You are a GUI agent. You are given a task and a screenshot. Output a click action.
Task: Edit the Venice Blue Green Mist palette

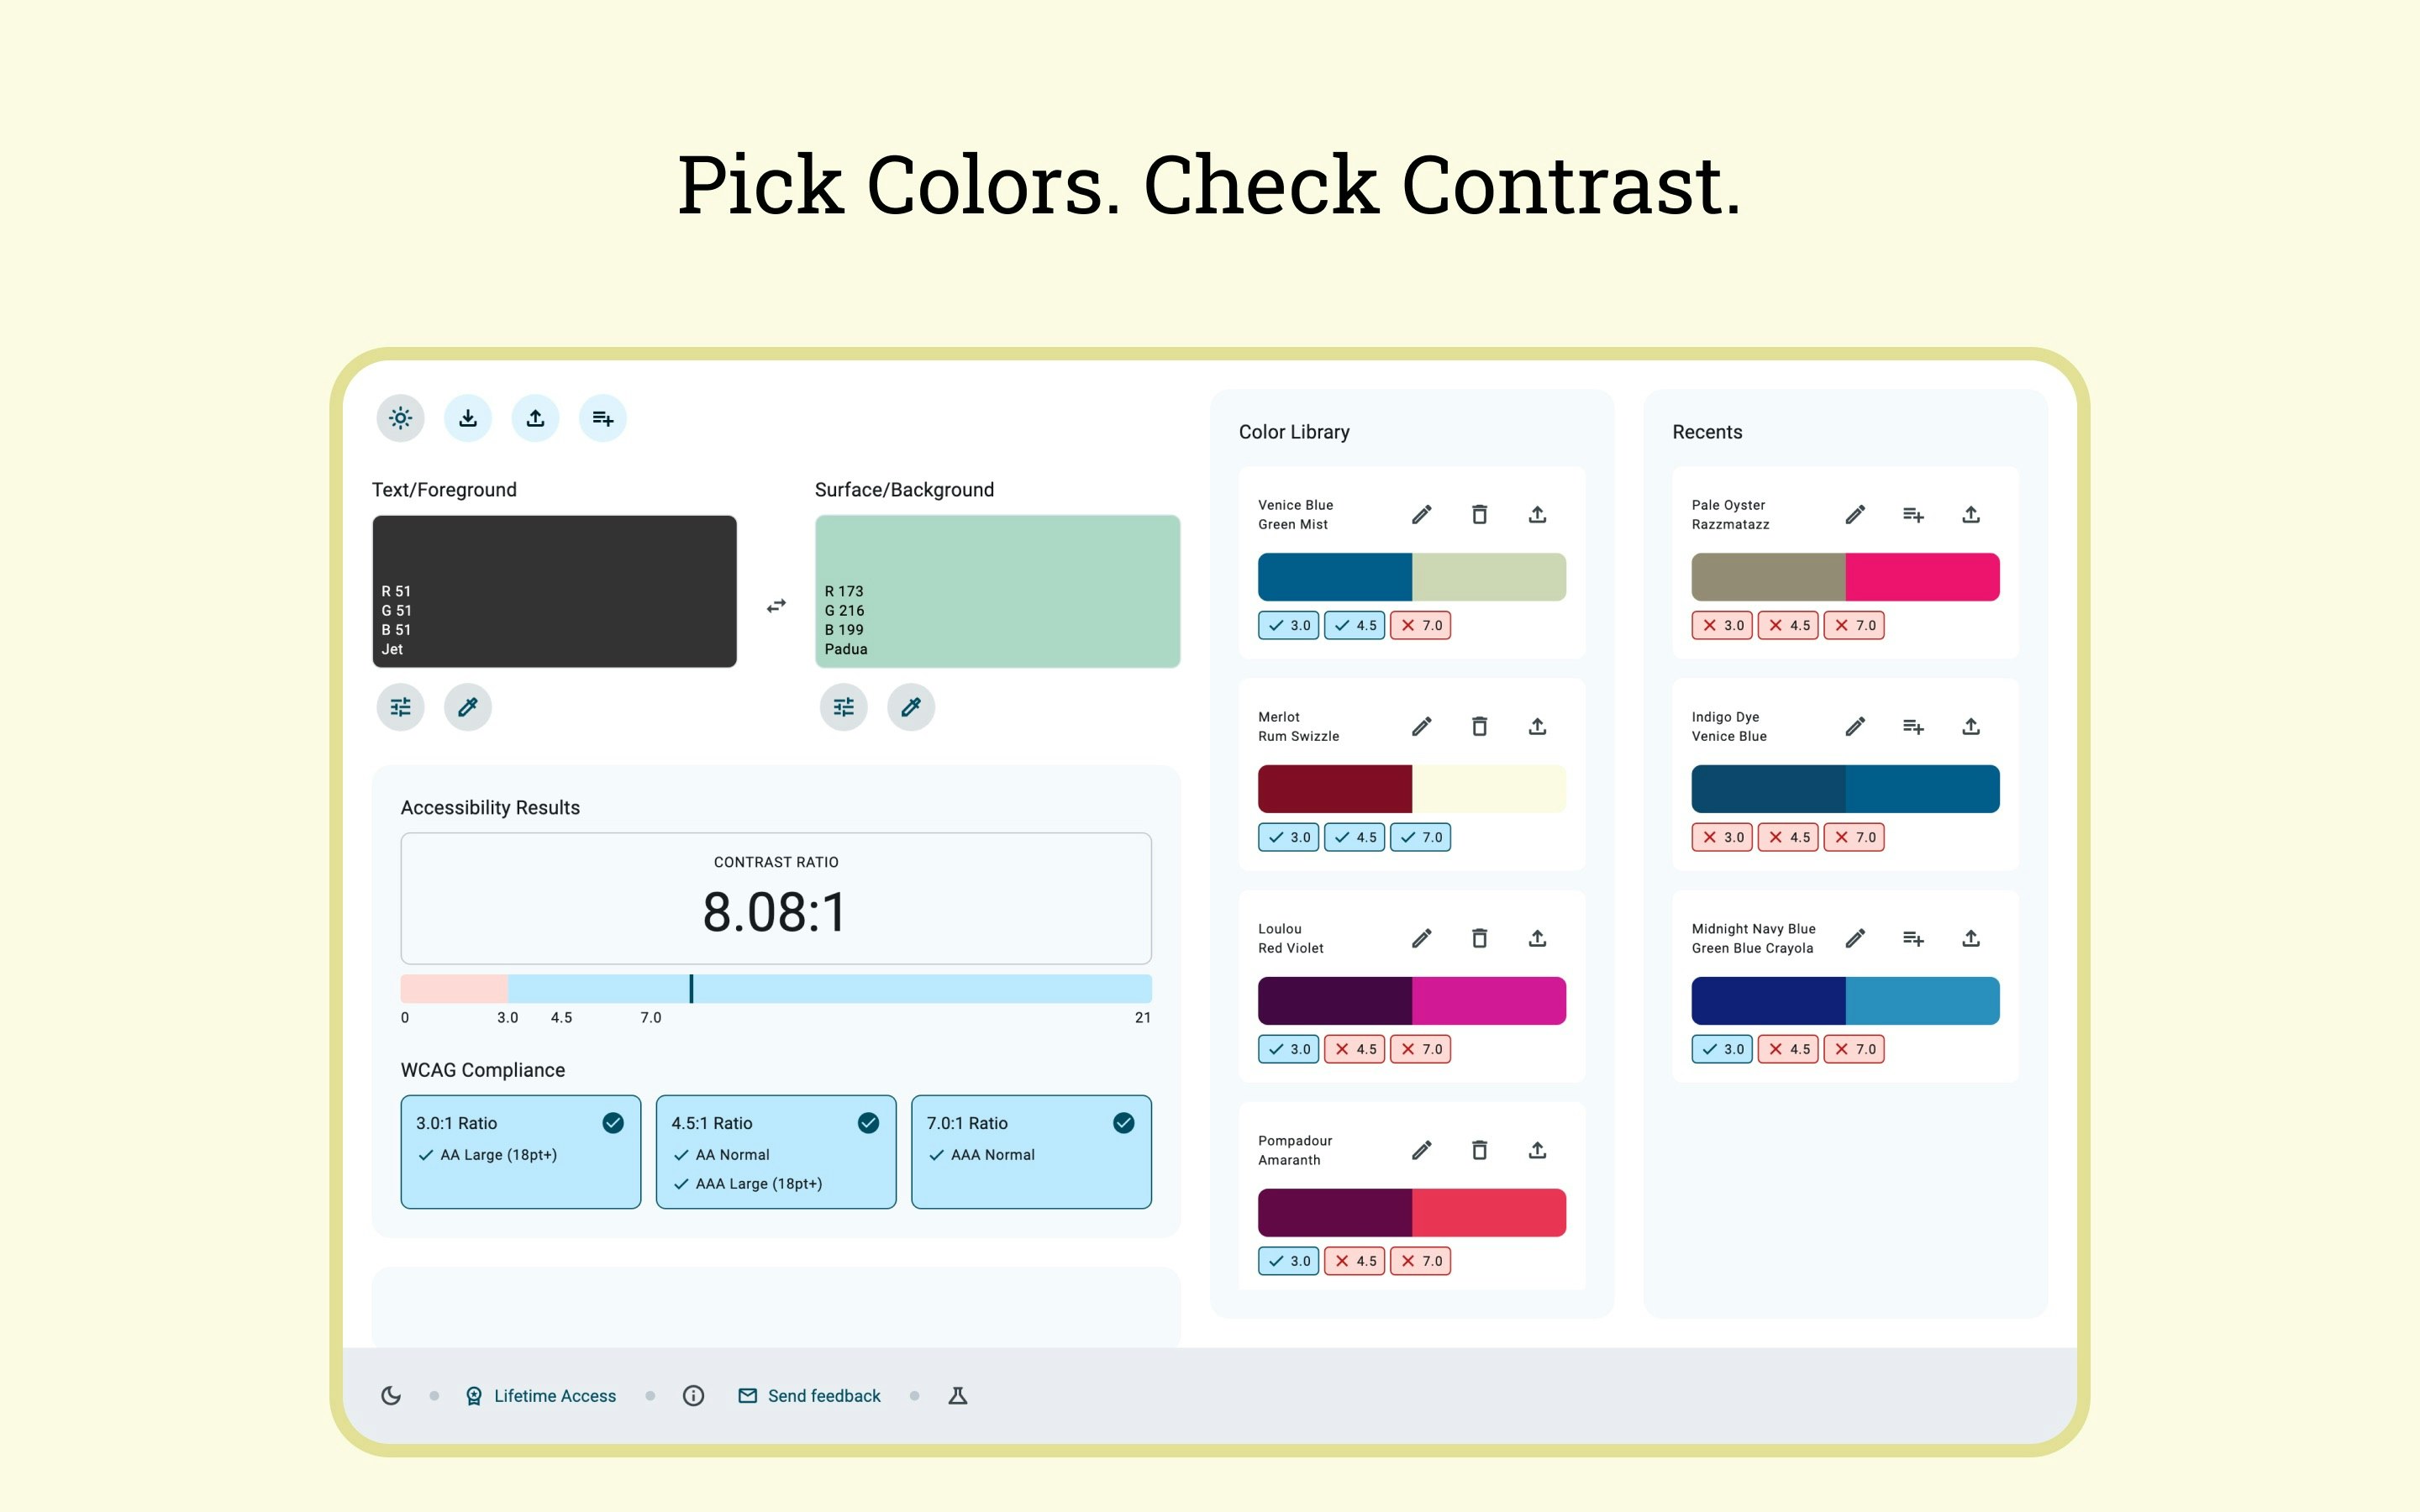(x=1421, y=514)
